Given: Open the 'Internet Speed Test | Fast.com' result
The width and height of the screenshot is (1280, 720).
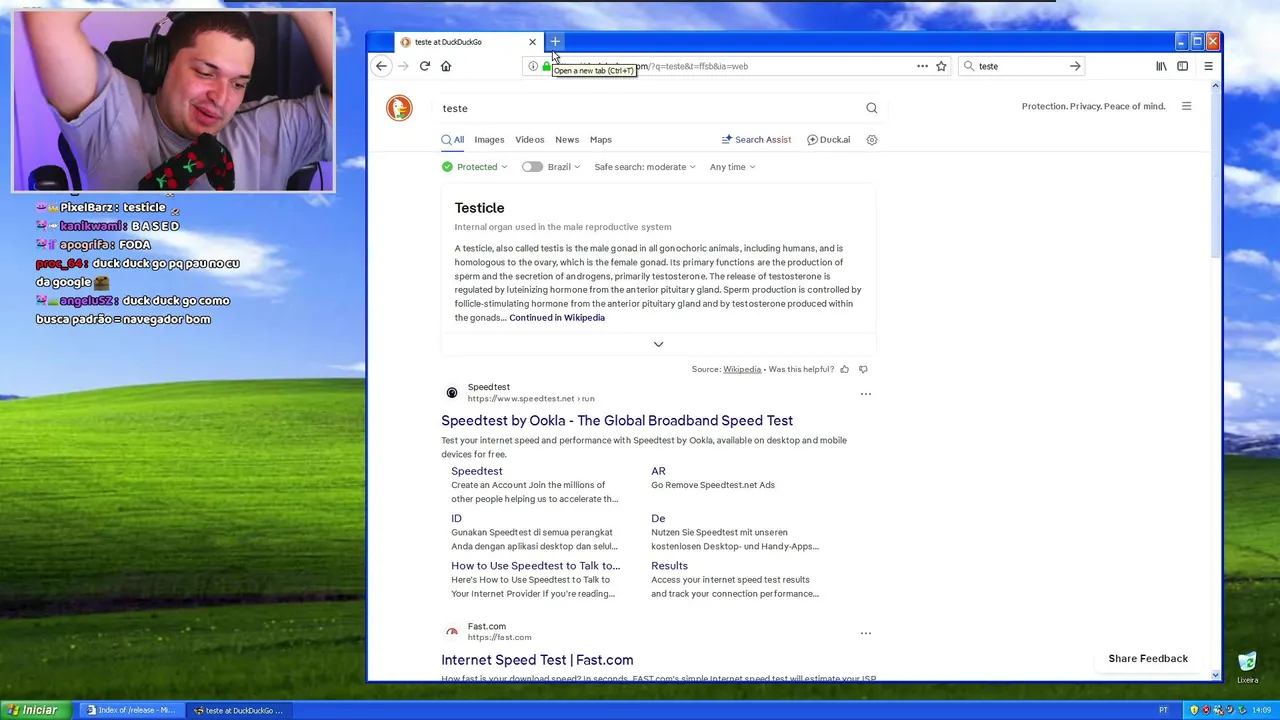Looking at the screenshot, I should click(537, 660).
